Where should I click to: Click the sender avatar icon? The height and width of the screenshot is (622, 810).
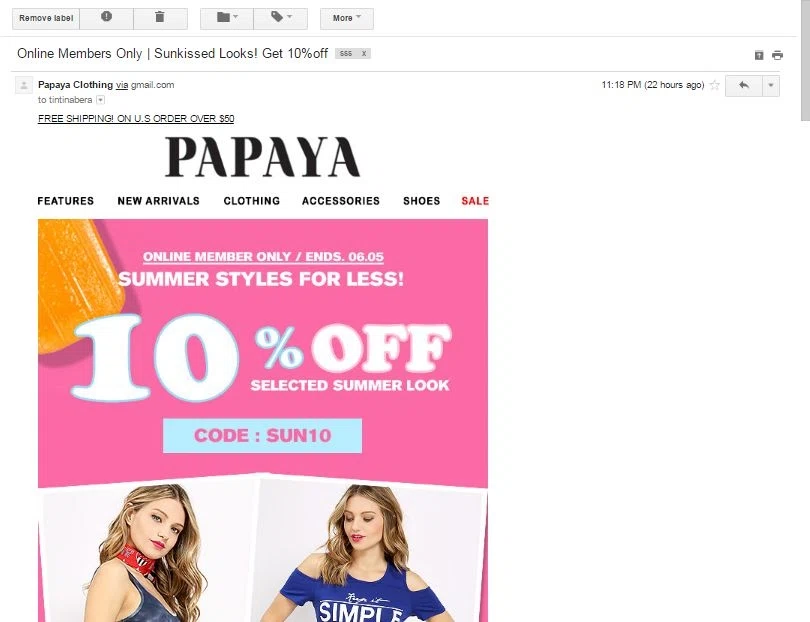(24, 85)
